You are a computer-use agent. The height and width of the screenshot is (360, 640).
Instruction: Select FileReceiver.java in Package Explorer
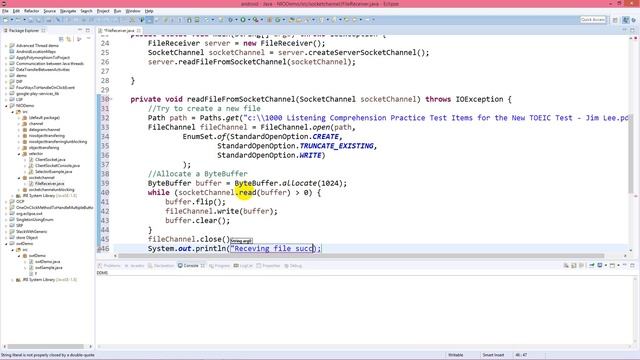pyautogui.click(x=49, y=184)
